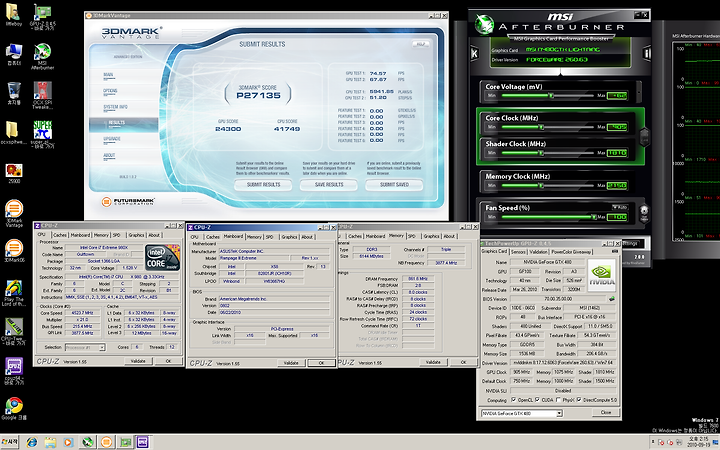Open the Start menu button
Screen dimensions: 720x450
tap(10, 442)
